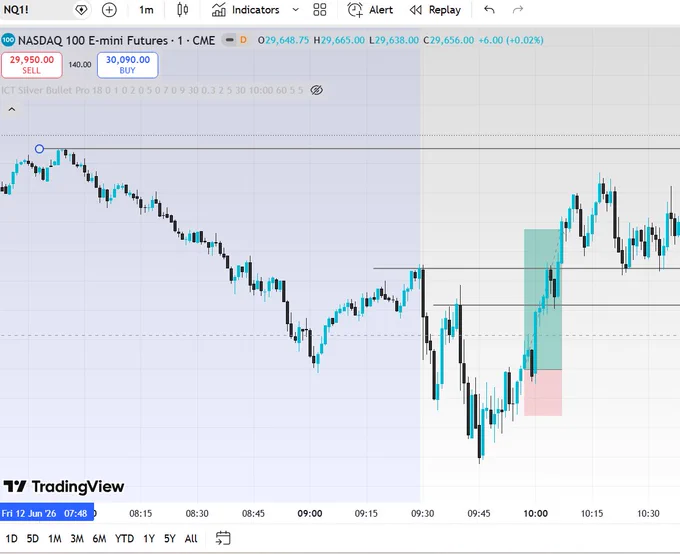
Task: Click the green profit zone of long position
Action: click(543, 299)
